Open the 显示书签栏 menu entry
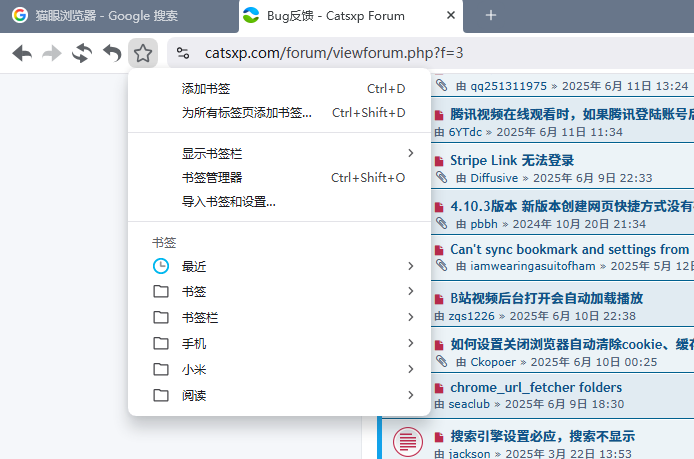The width and height of the screenshot is (694, 459). 279,153
